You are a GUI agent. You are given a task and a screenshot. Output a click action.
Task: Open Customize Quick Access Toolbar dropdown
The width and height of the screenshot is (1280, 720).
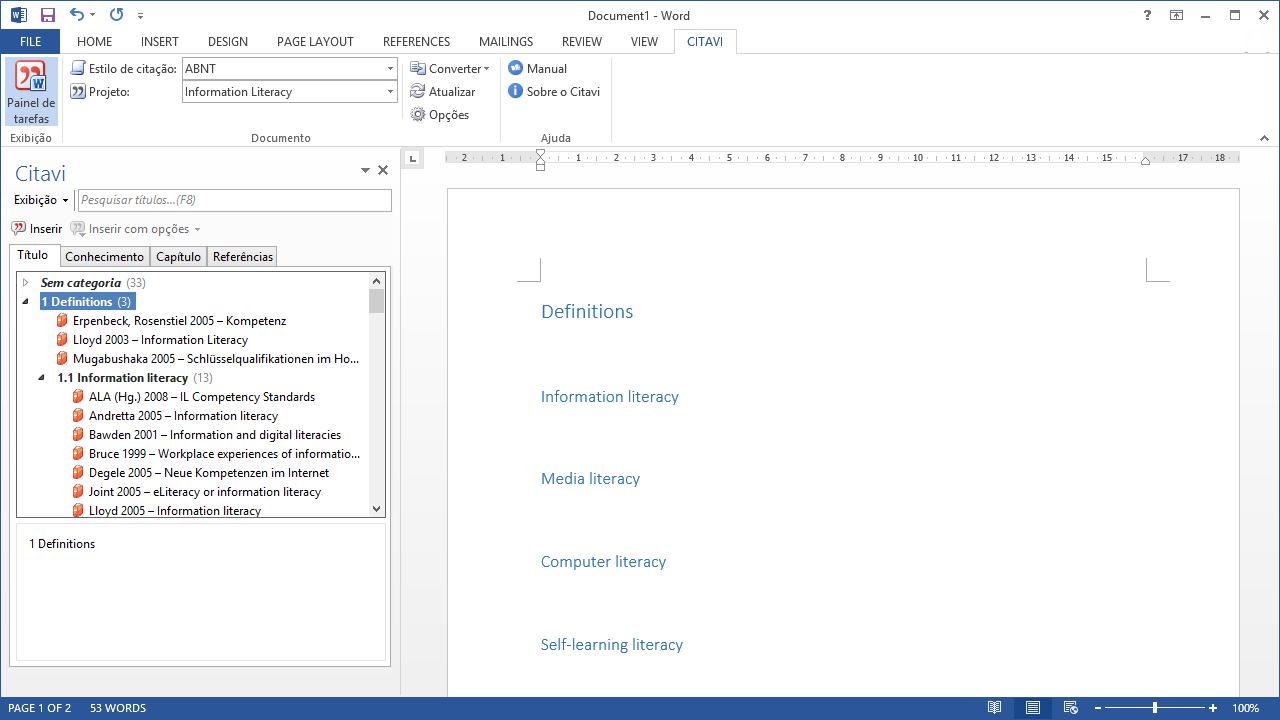tap(141, 15)
